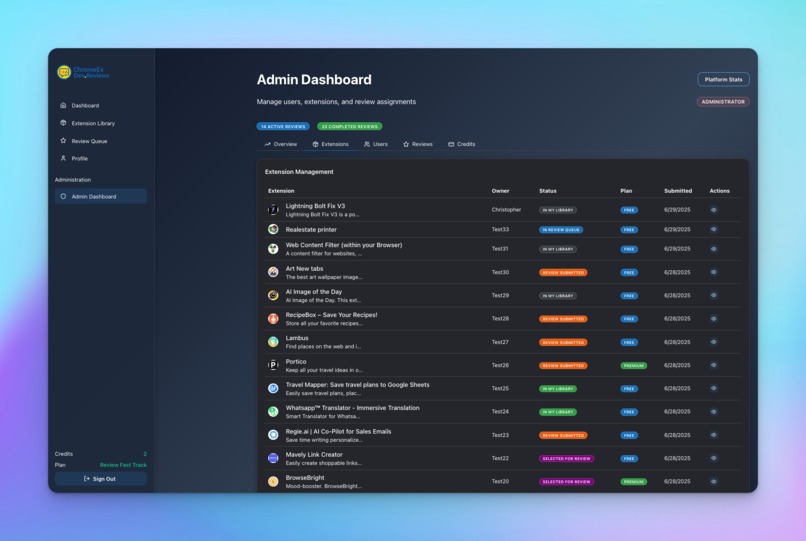Image resolution: width=806 pixels, height=541 pixels.
Task: Click In Review Queue status of Realestate printer
Action: (x=561, y=230)
